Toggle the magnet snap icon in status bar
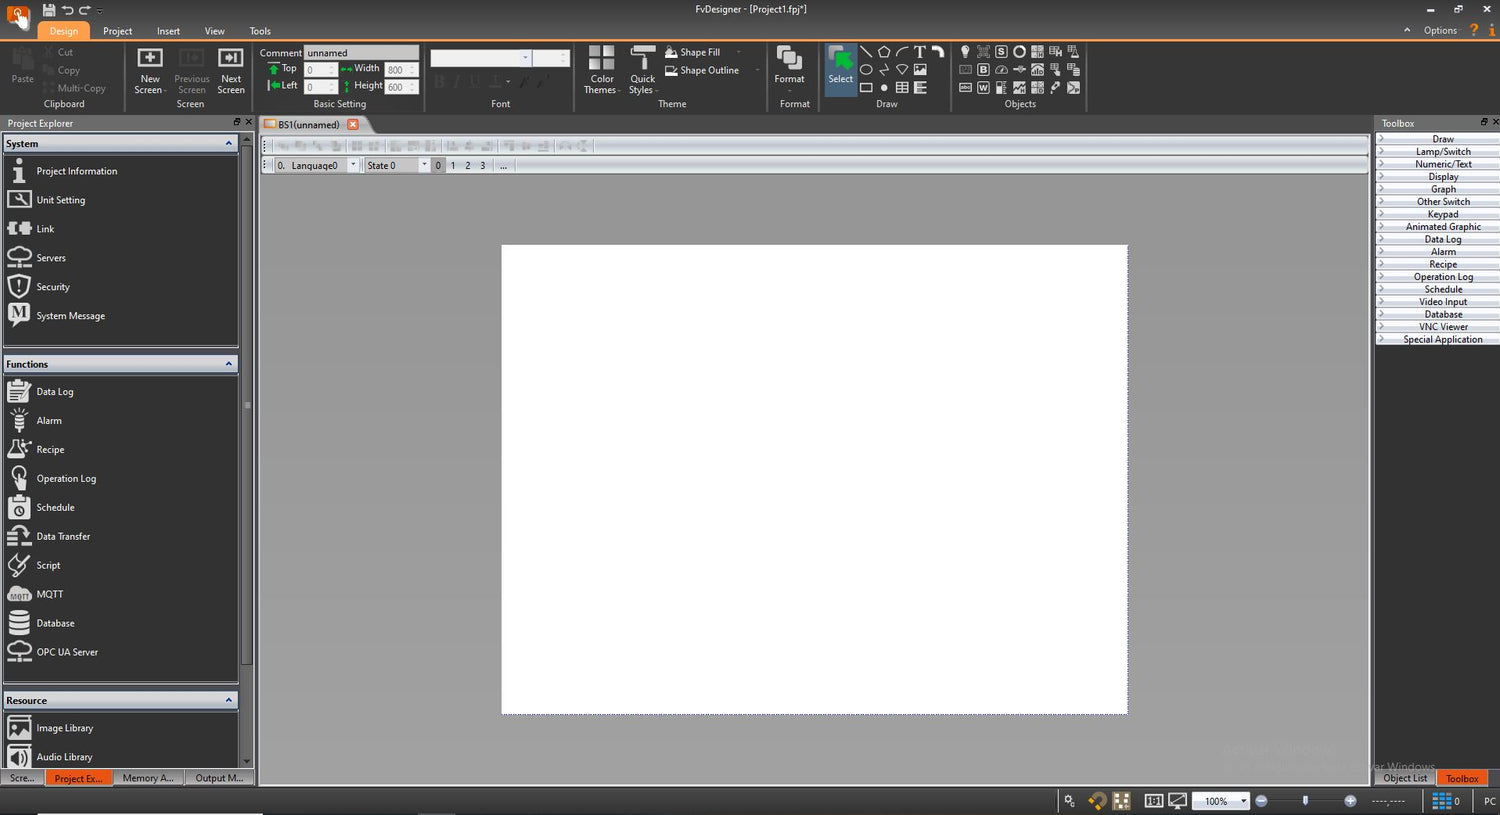The width and height of the screenshot is (1500, 815). [x=1097, y=801]
